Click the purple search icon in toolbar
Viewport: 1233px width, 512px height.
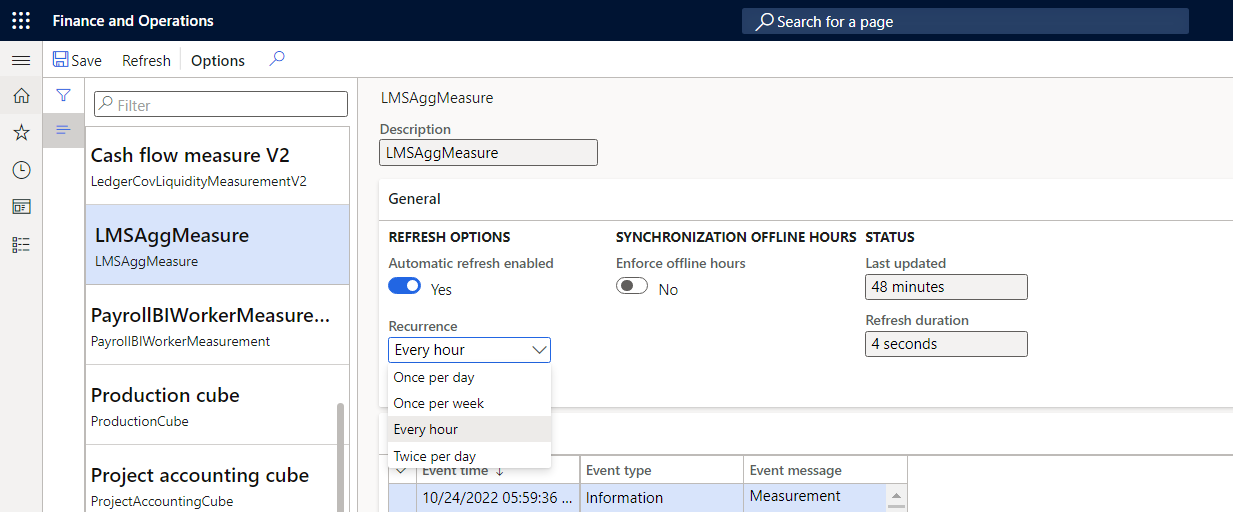click(277, 60)
